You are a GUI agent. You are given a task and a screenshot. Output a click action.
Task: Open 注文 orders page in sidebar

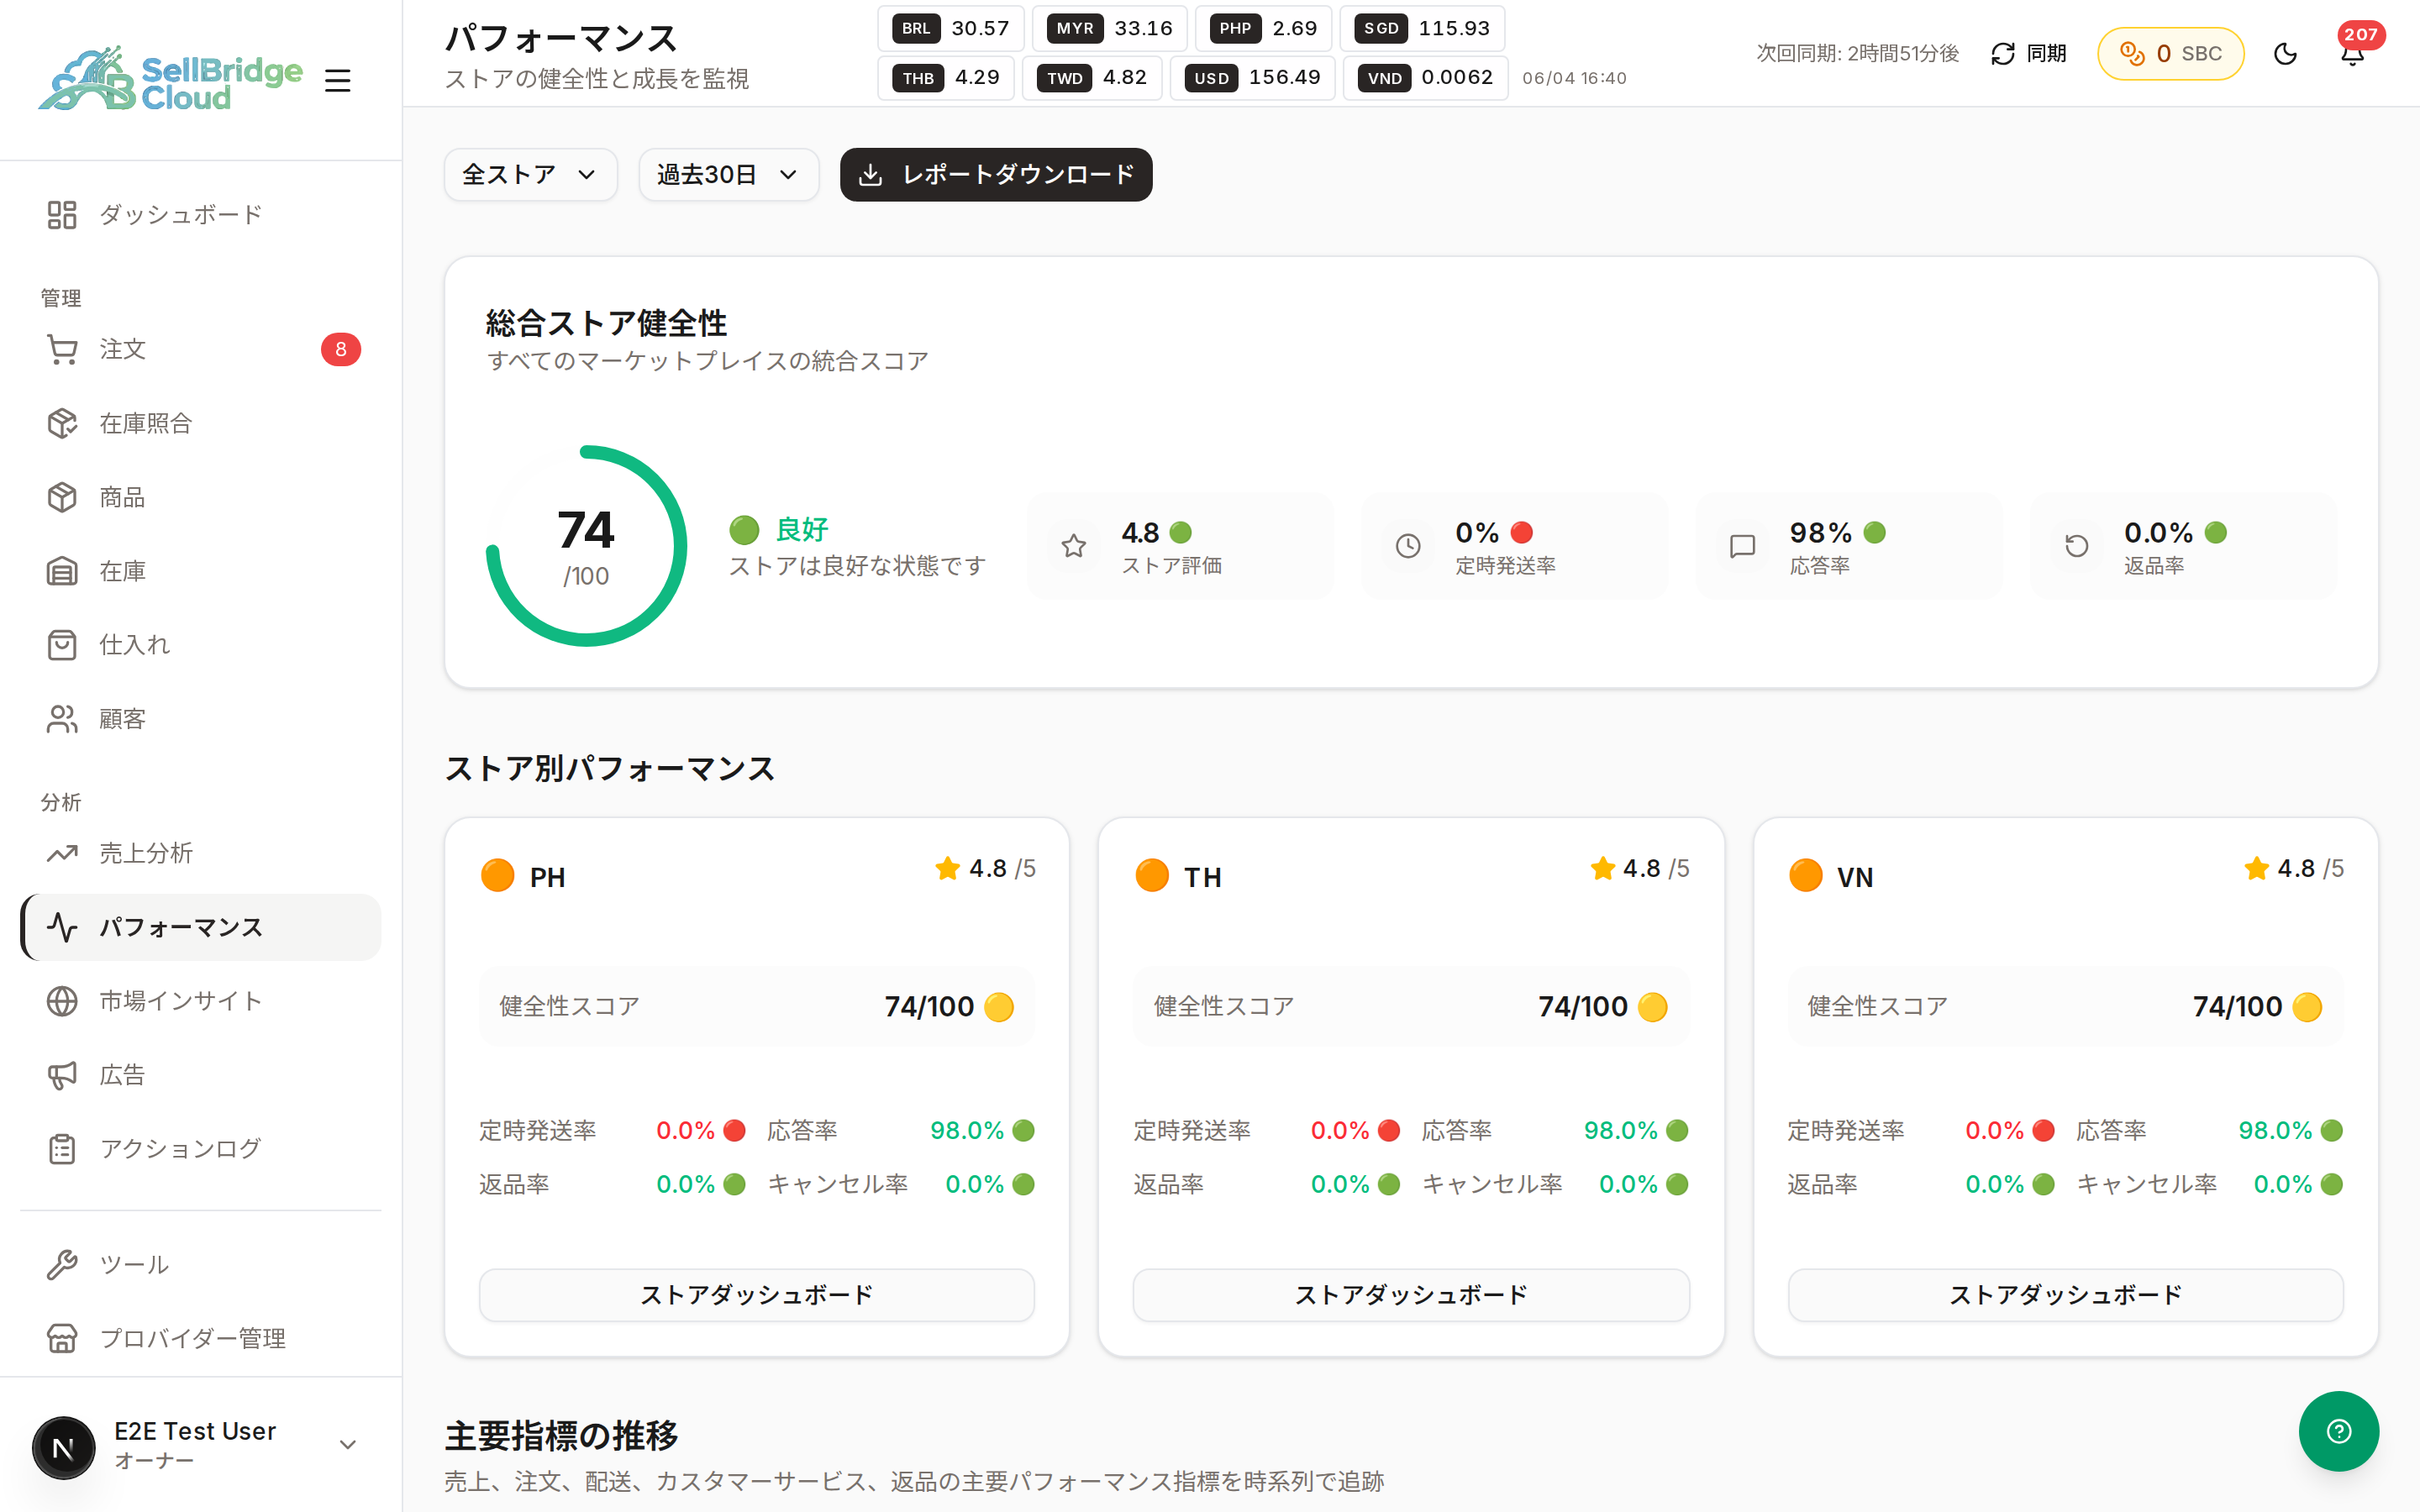tap(200, 349)
